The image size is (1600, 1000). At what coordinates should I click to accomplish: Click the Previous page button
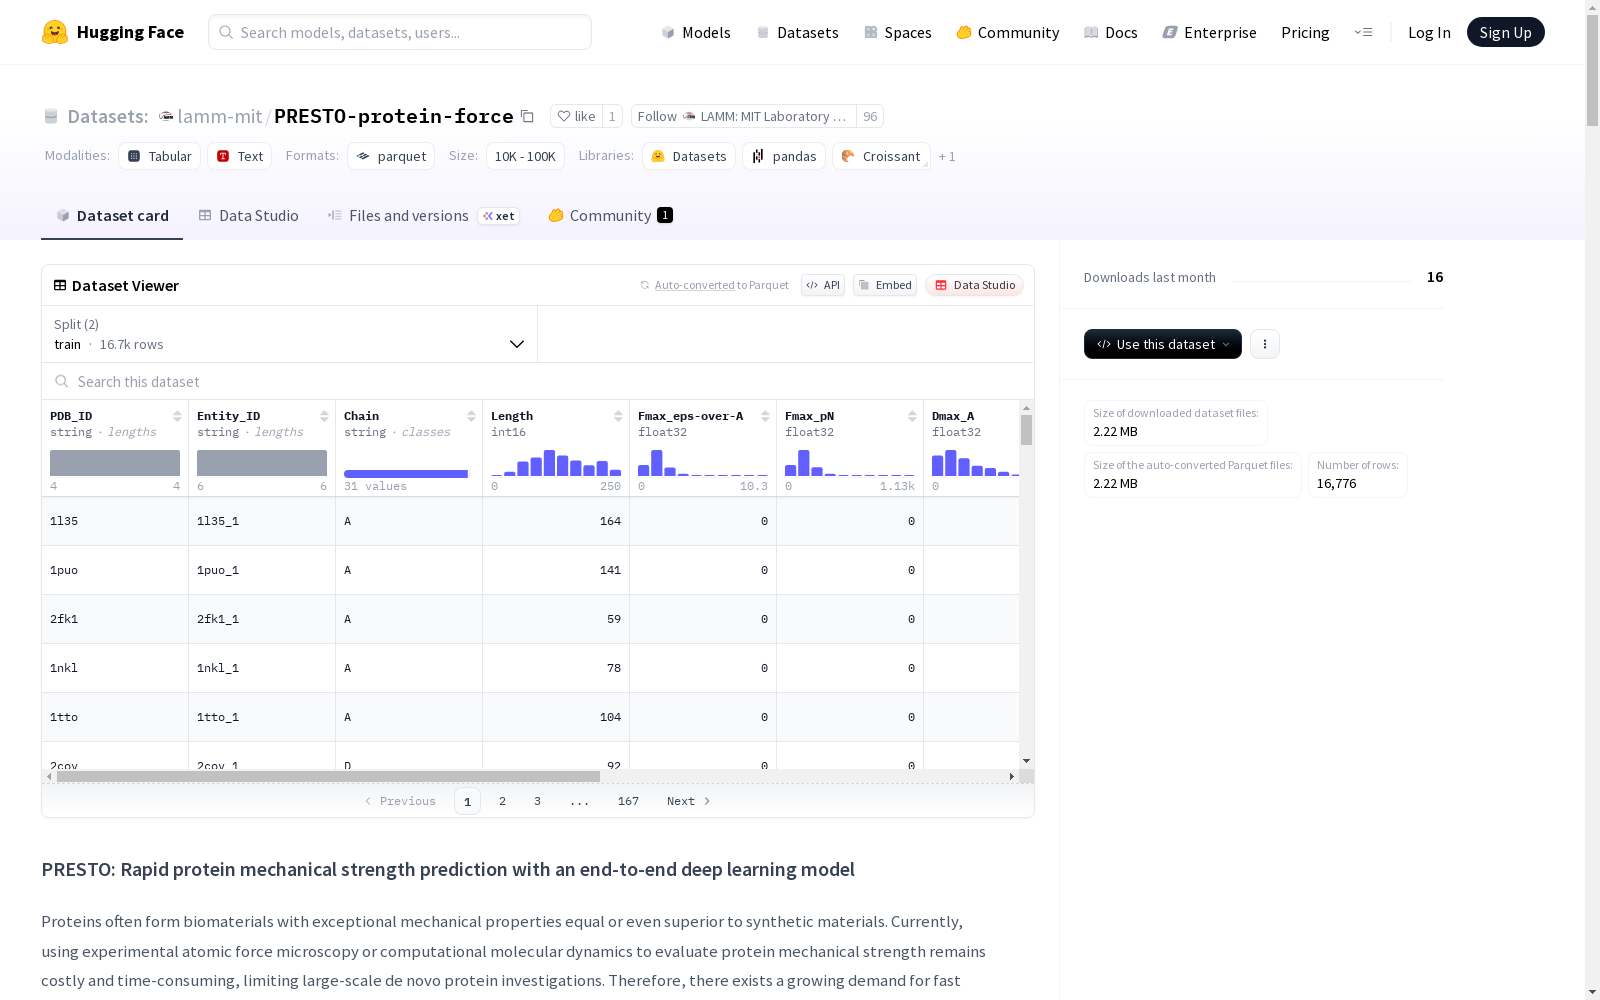[x=400, y=801]
